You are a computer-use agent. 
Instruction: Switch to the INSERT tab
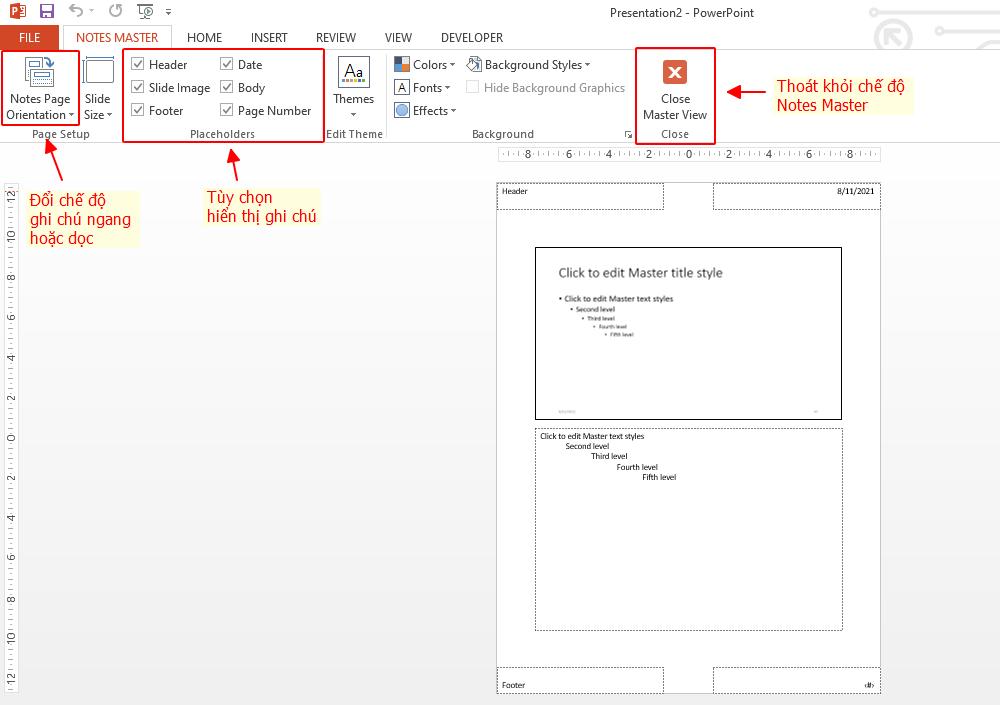point(268,38)
